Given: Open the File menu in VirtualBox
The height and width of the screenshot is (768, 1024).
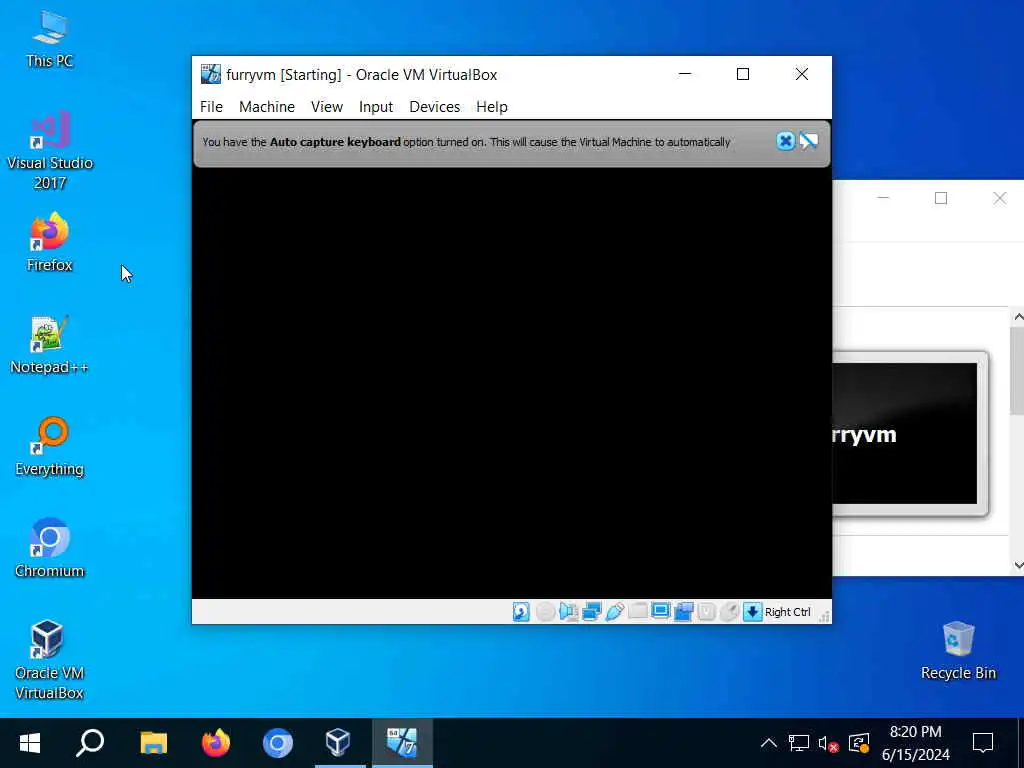Looking at the screenshot, I should point(211,106).
